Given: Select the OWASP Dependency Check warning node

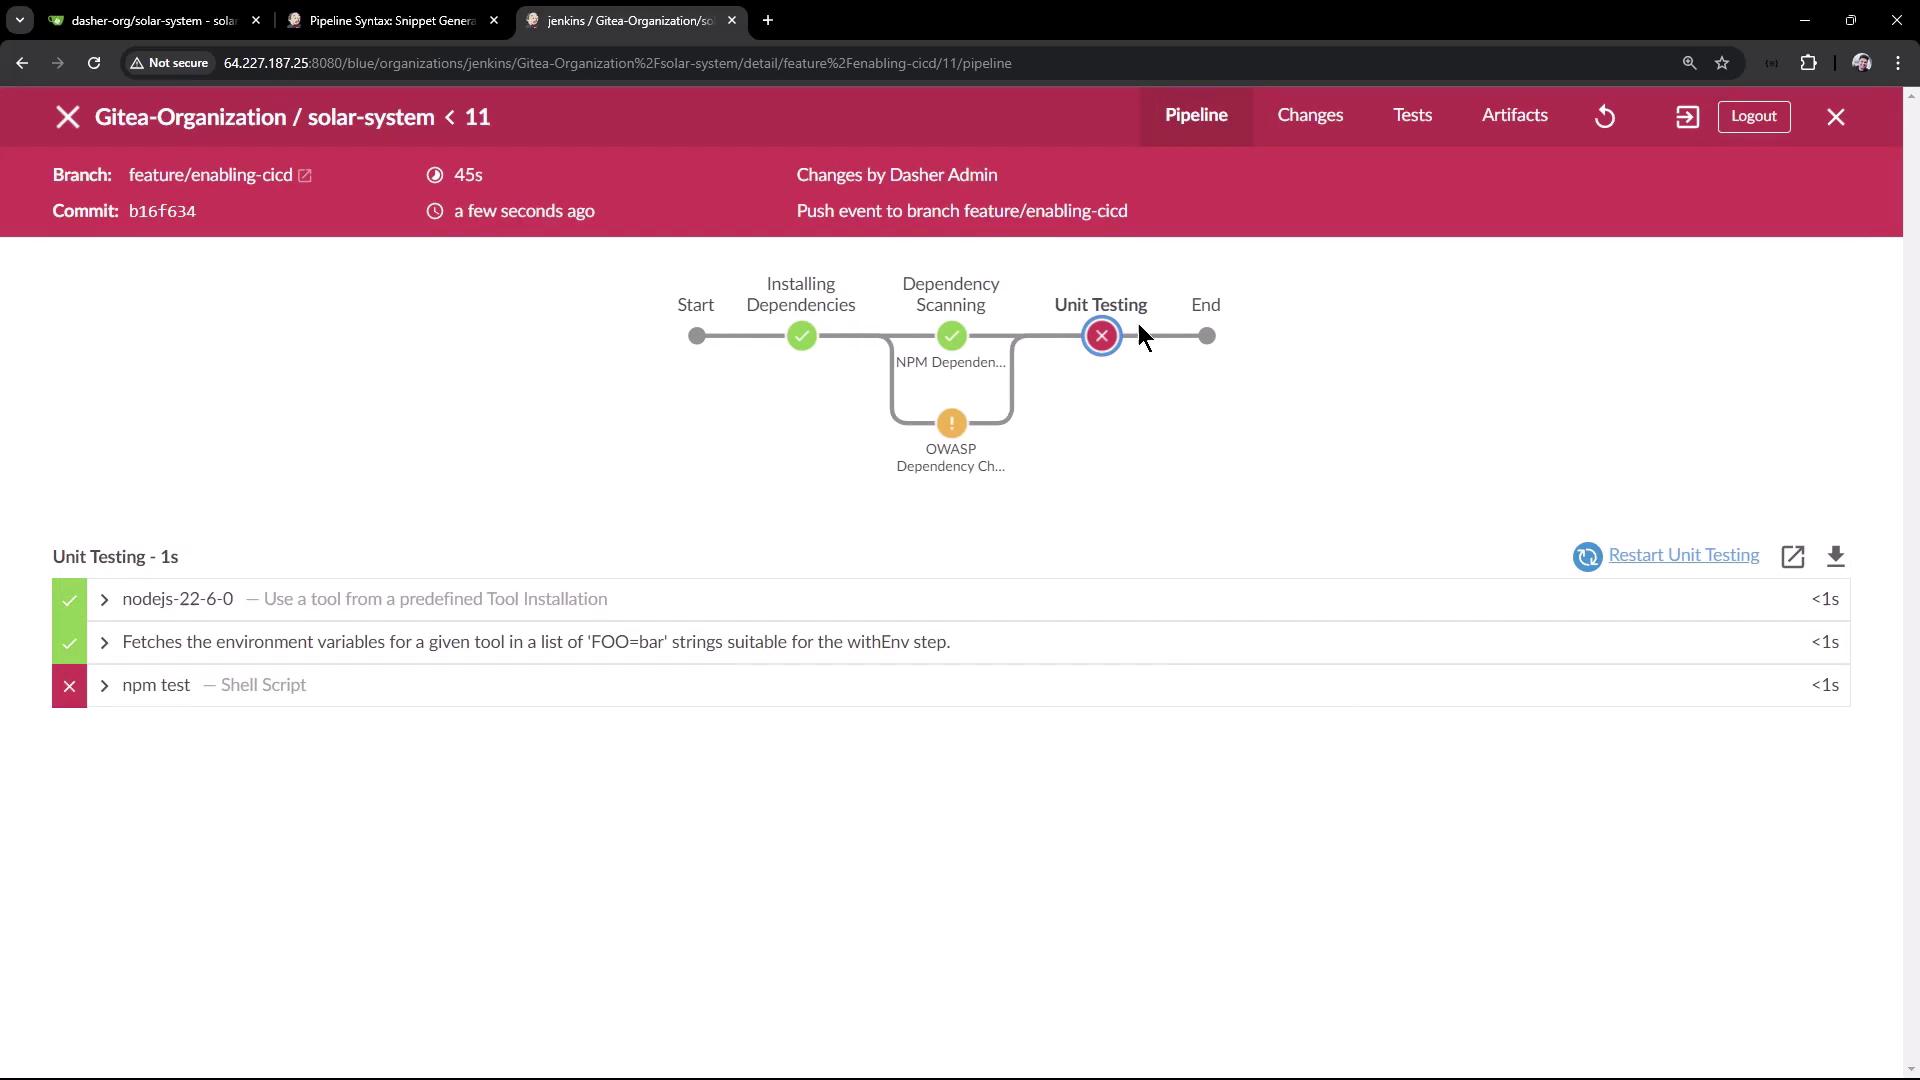Looking at the screenshot, I should (x=951, y=423).
